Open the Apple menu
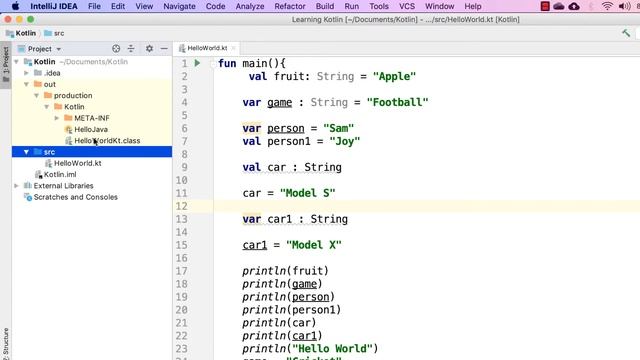The image size is (640, 360). tap(15, 6)
